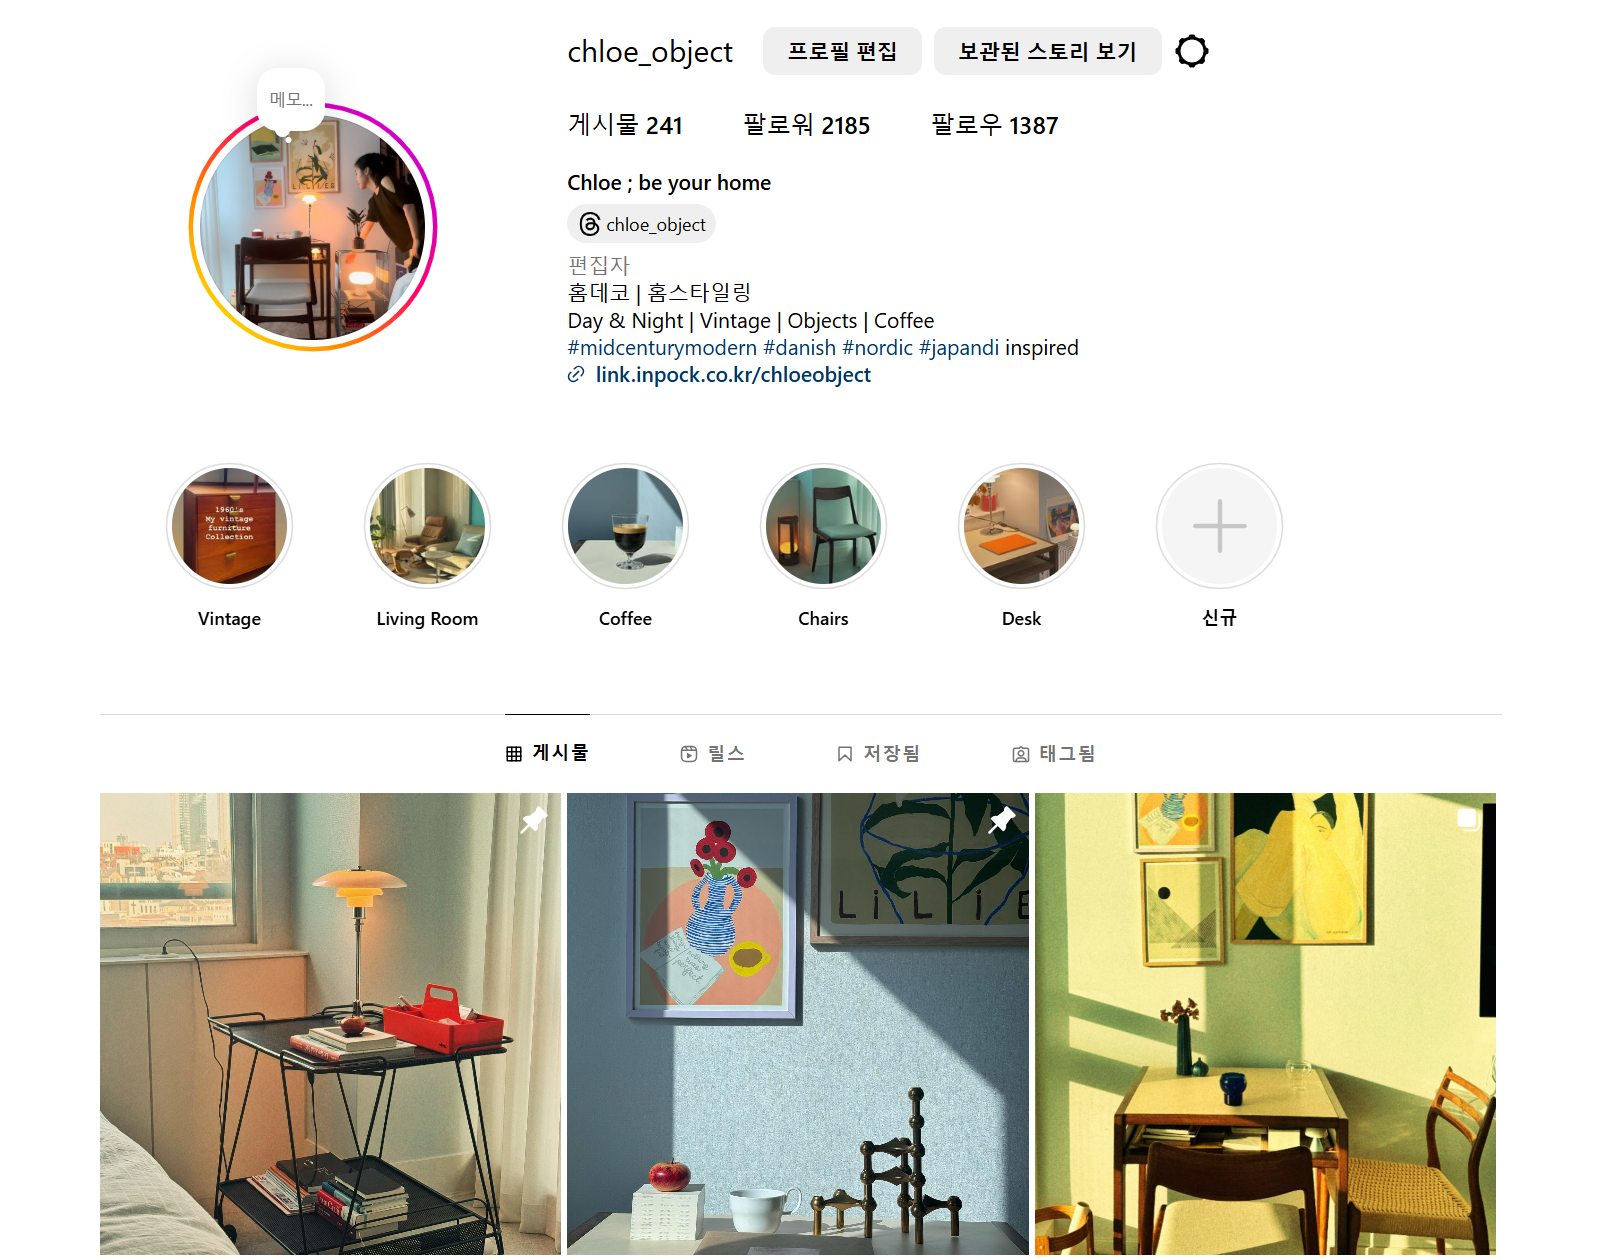View the 팔로워 2185 list

pyautogui.click(x=806, y=125)
